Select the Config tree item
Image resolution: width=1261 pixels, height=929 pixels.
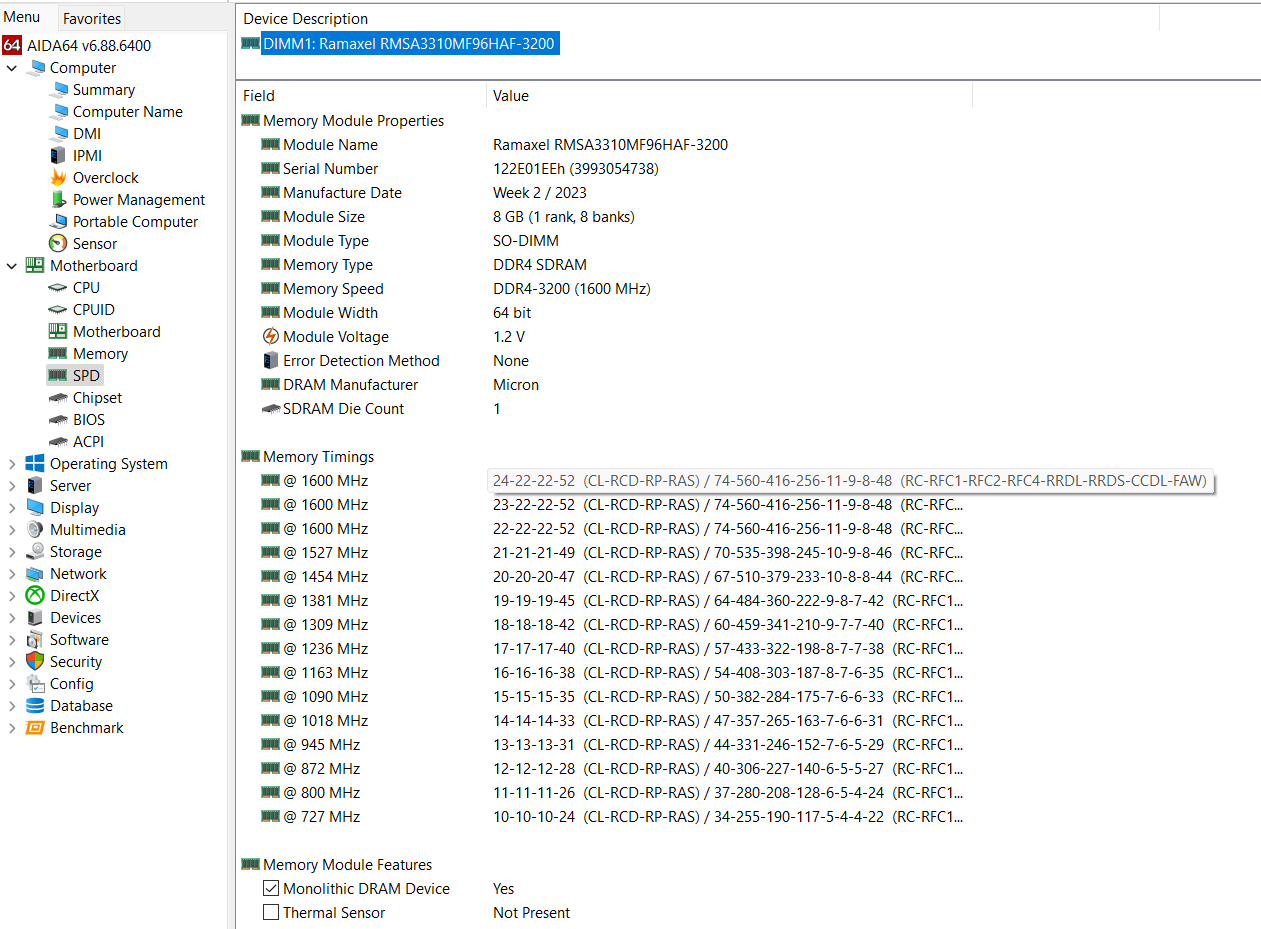coord(72,683)
